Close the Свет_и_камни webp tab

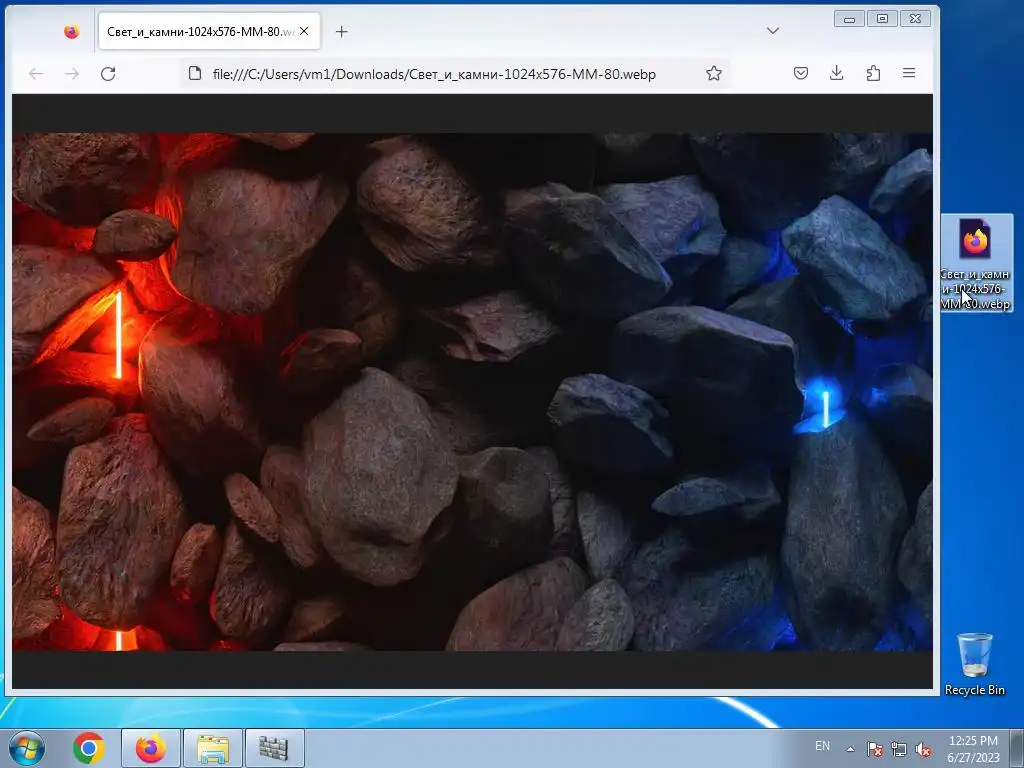(304, 31)
